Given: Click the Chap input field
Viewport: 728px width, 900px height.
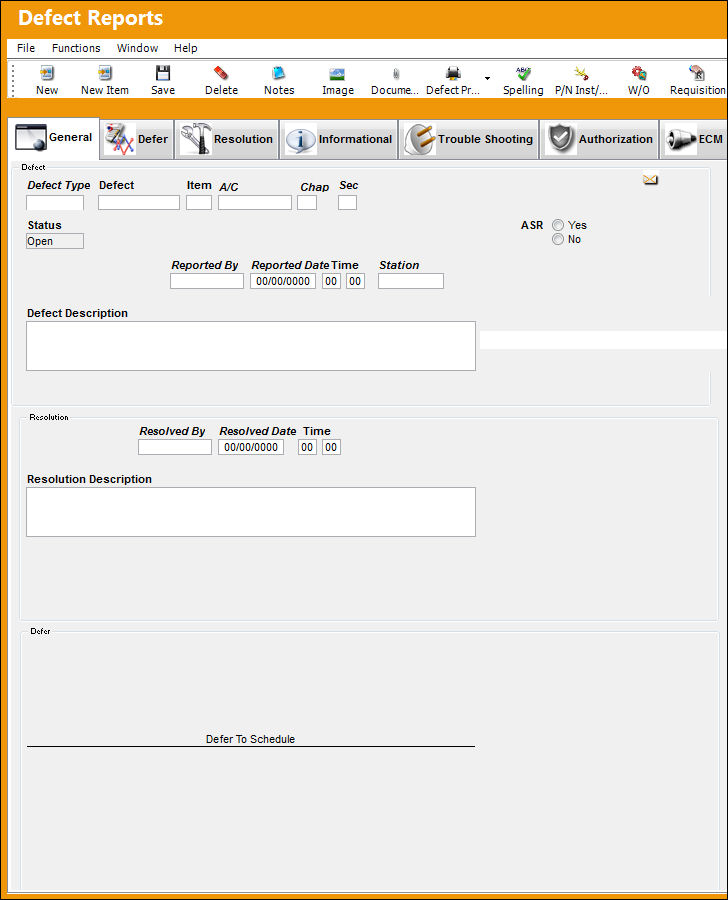Looking at the screenshot, I should [307, 203].
